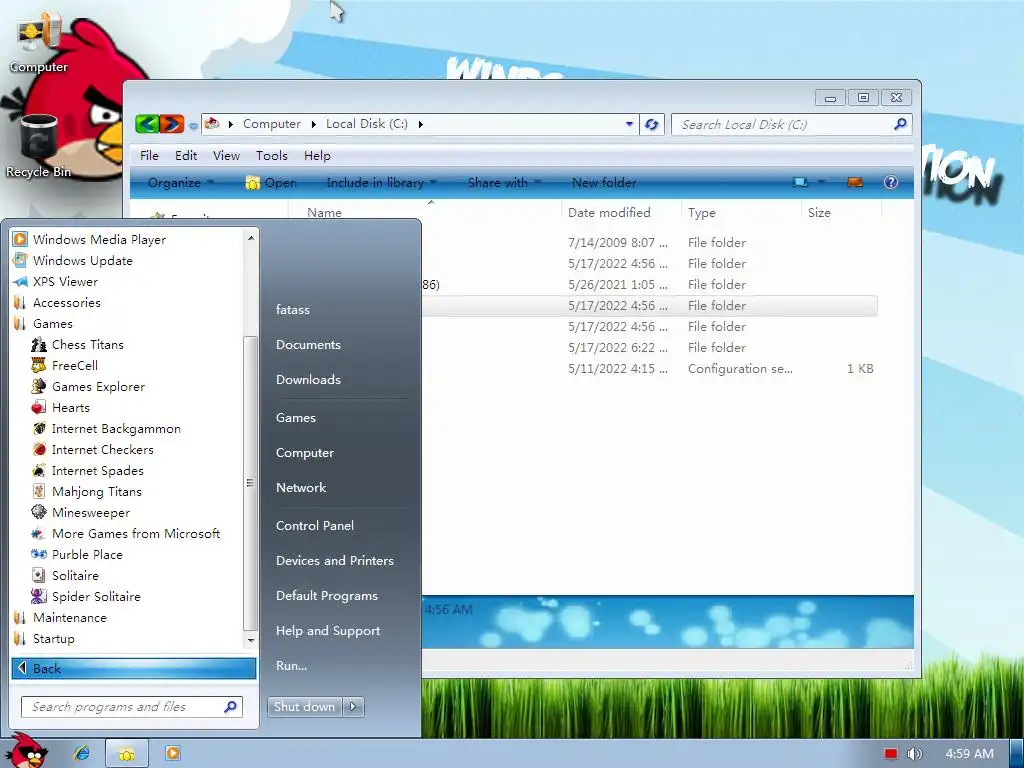Open the Organize dropdown
1024x768 pixels.
click(181, 183)
